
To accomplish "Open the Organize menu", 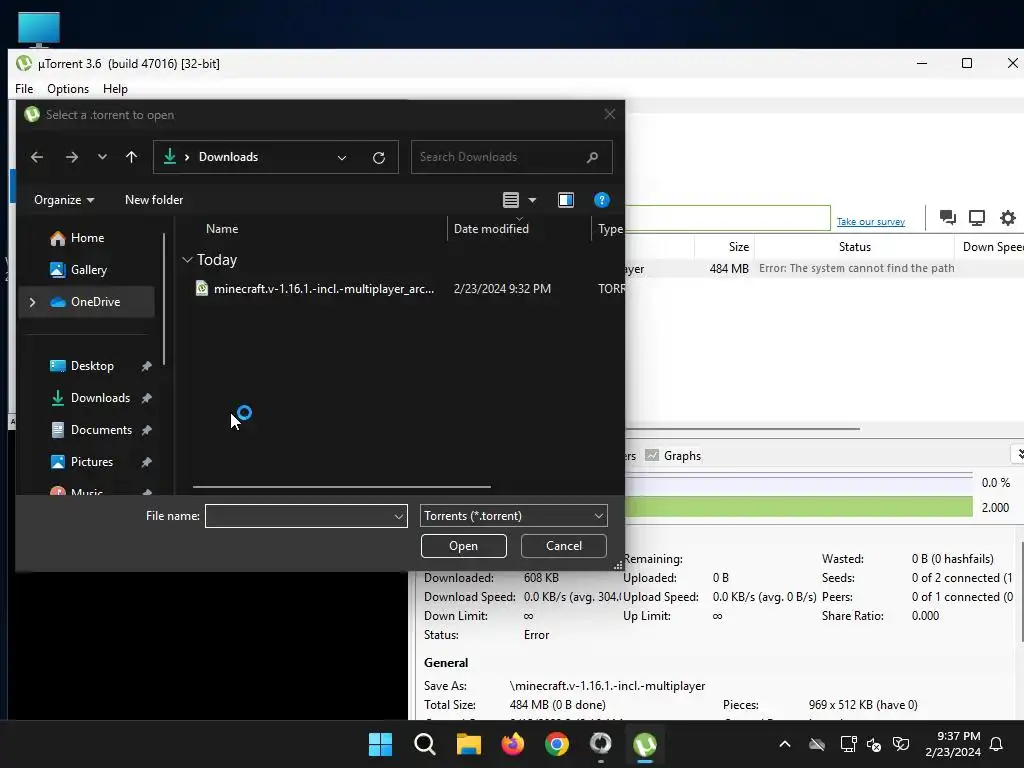I will 63,200.
